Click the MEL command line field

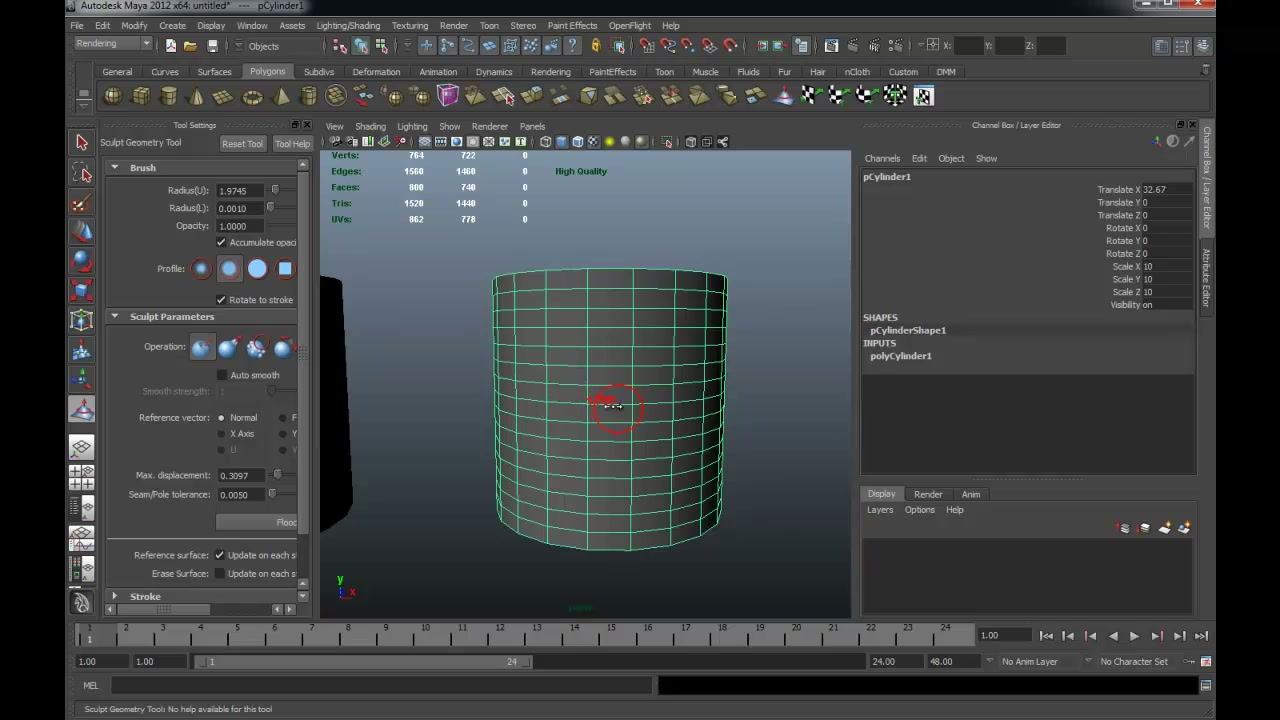pos(382,686)
